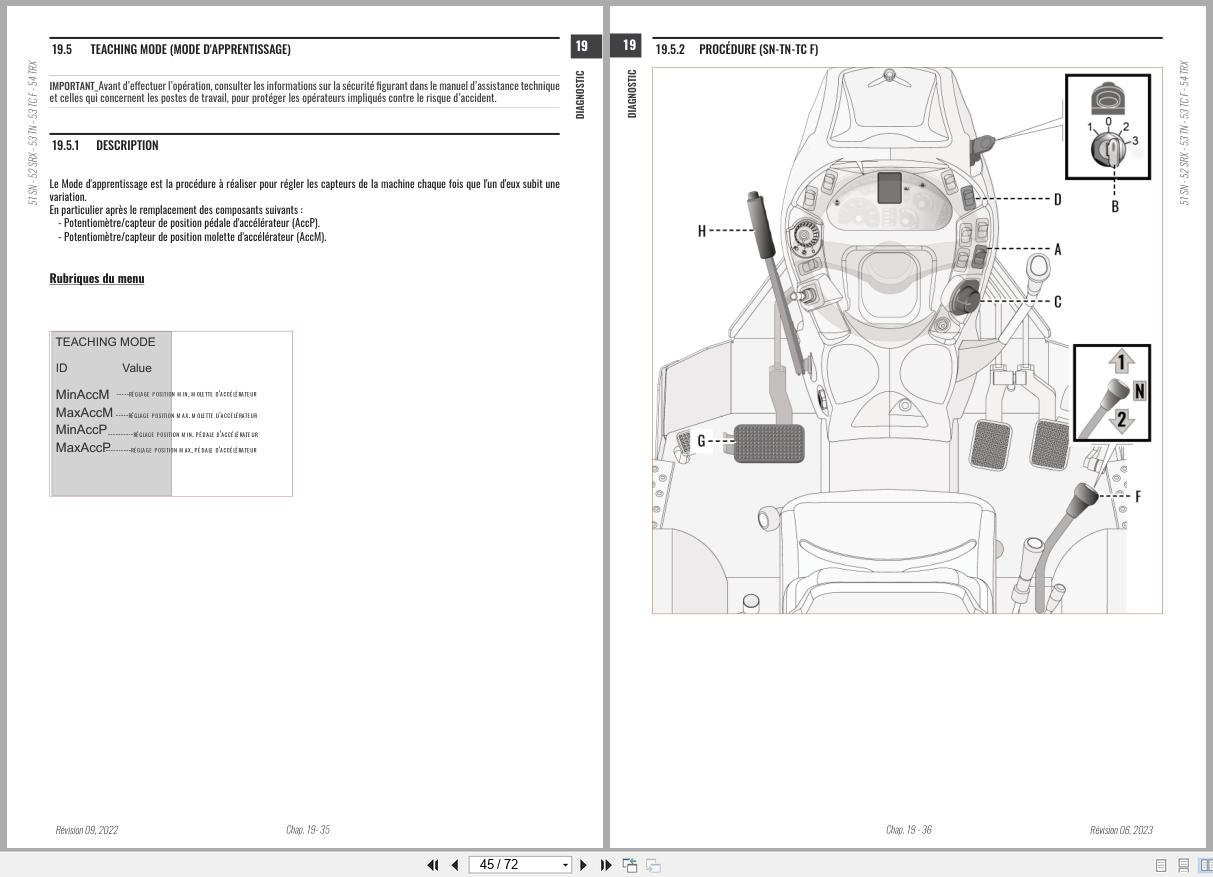Screen dimensions: 1213x877
Task: Switch to single page view
Action: click(1161, 866)
